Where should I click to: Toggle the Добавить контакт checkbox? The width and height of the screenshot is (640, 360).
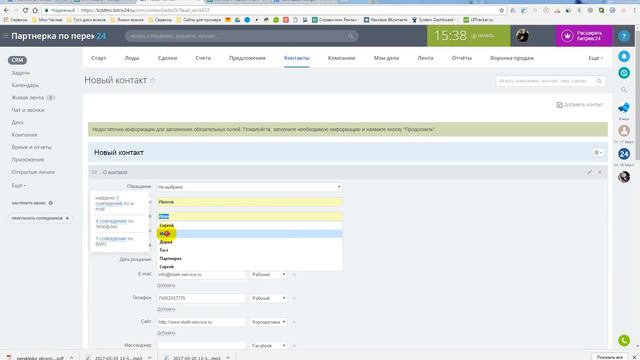point(560,105)
